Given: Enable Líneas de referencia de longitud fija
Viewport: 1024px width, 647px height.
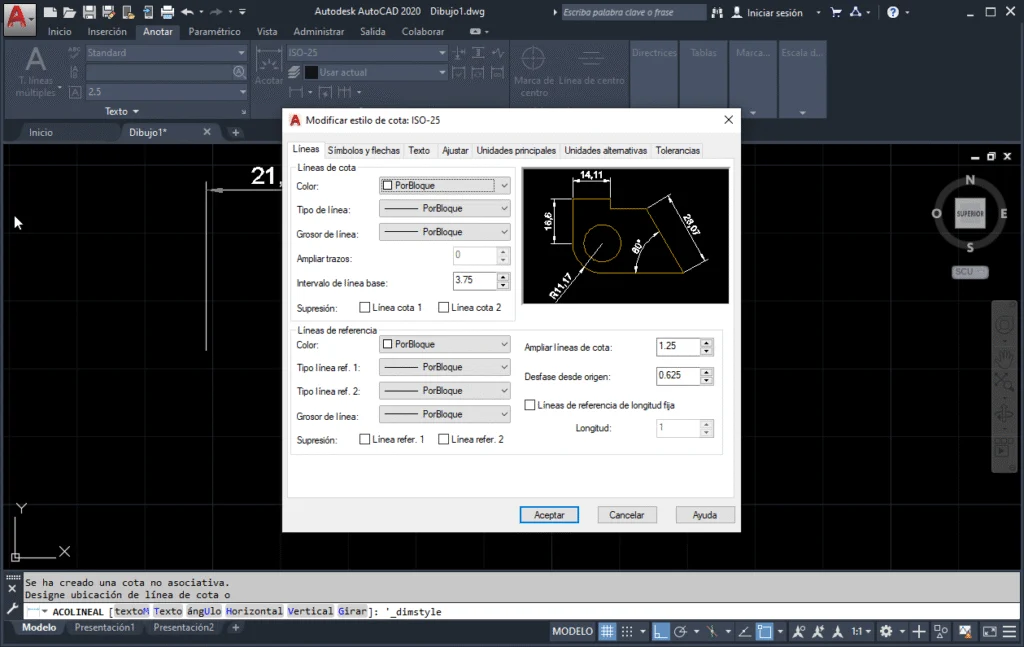Looking at the screenshot, I should coord(529,403).
